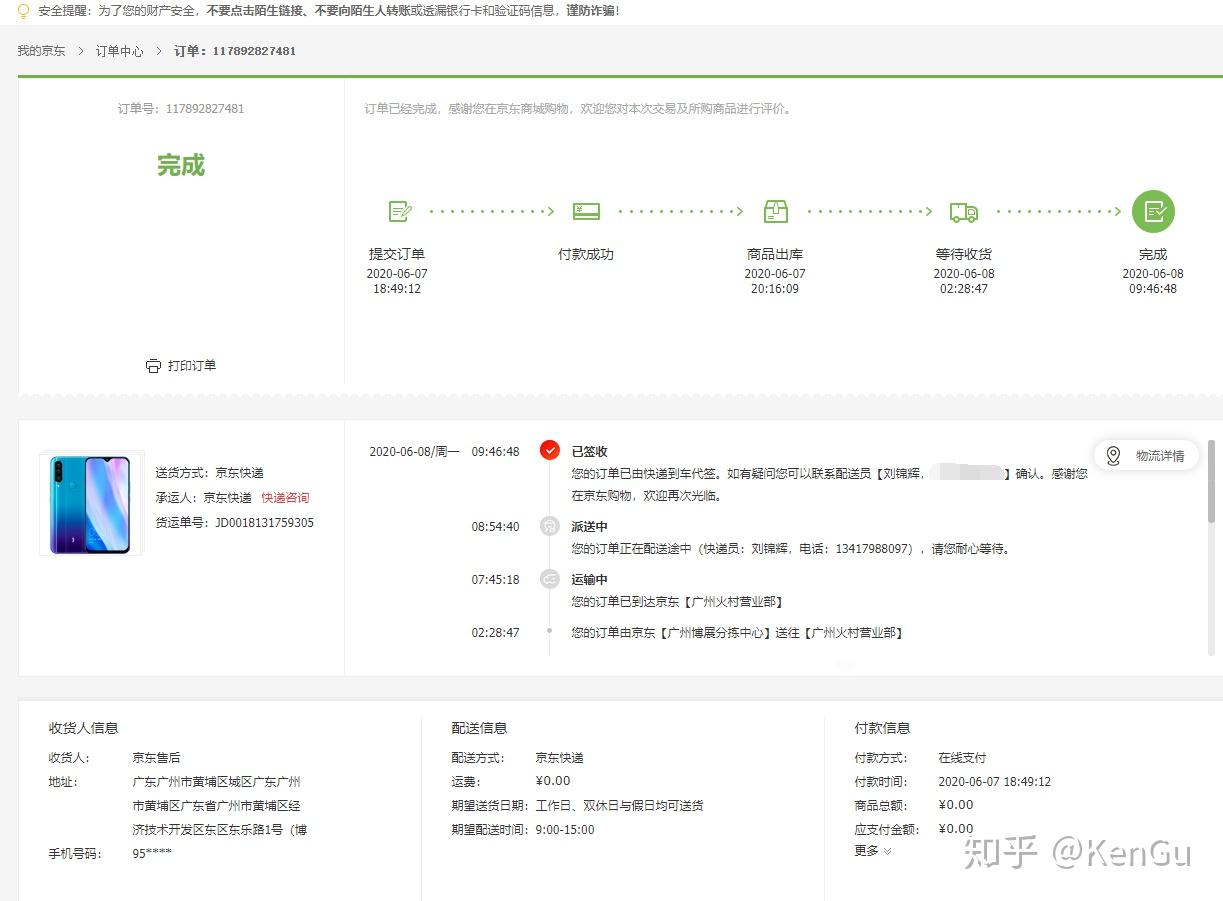The height and width of the screenshot is (901, 1223).
Task: Click the red 已签收 checkmark icon
Action: [x=549, y=450]
